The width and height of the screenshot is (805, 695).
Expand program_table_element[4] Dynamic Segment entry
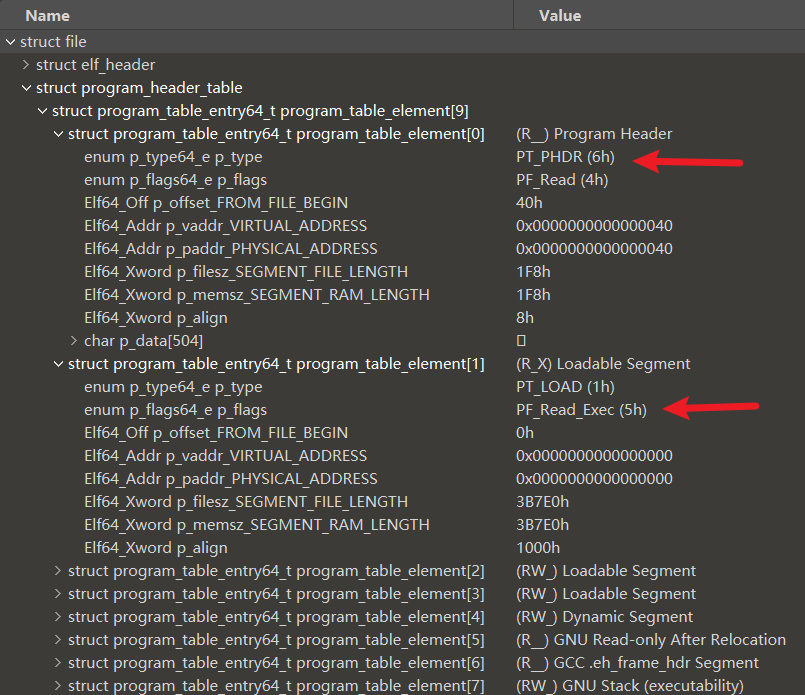(x=58, y=617)
